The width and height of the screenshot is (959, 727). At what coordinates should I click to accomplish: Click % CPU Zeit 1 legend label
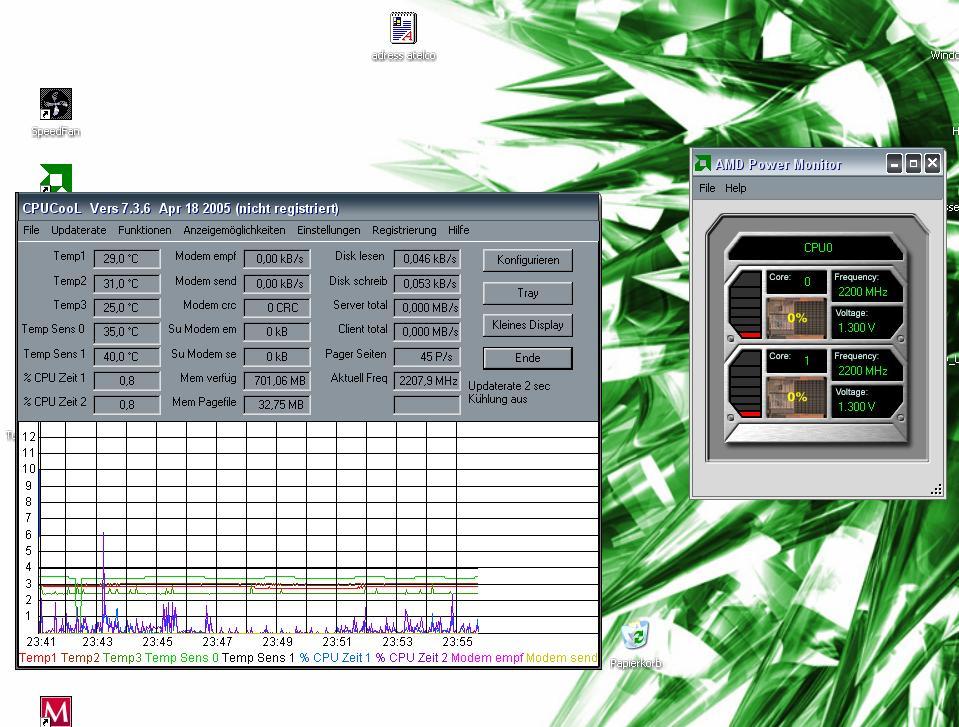tap(335, 658)
